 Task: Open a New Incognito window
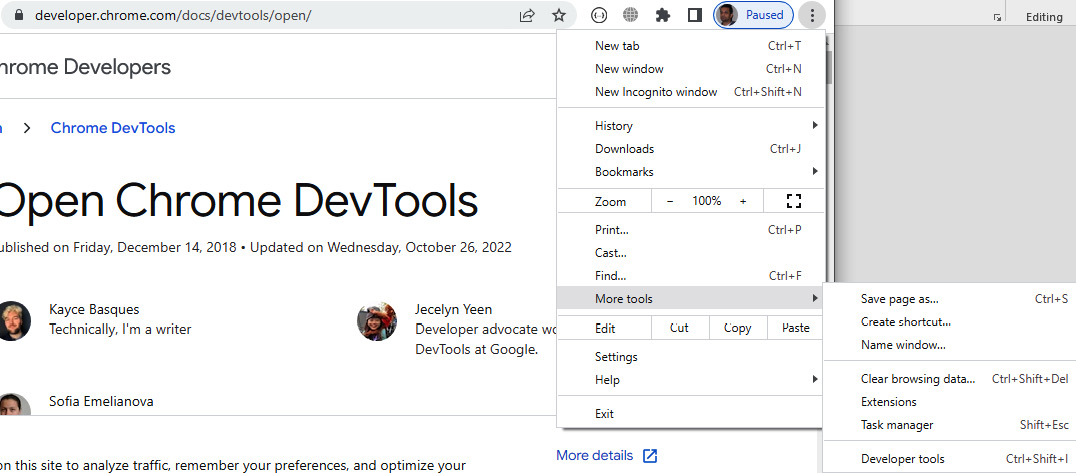690,92
